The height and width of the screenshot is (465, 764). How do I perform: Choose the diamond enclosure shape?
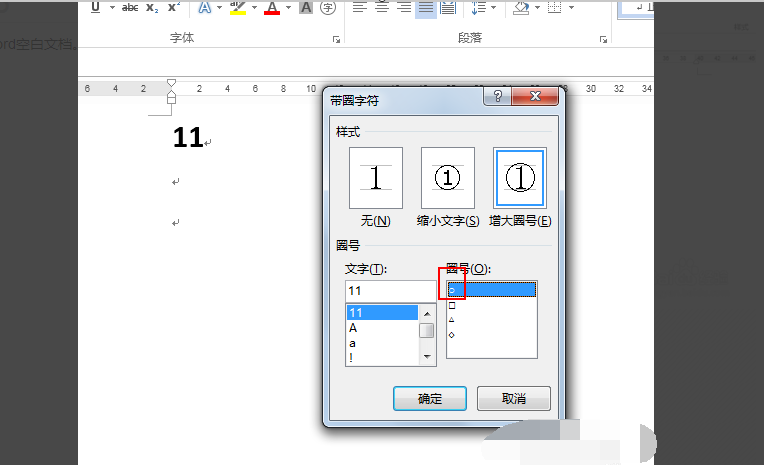click(x=492, y=335)
